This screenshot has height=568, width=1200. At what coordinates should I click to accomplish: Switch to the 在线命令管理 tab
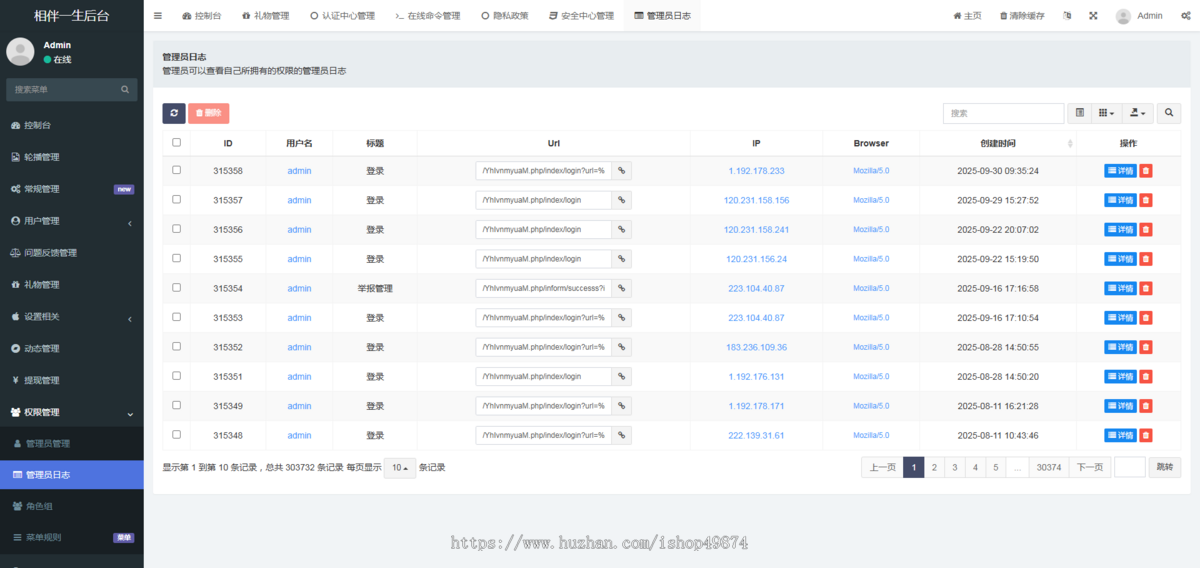[x=428, y=16]
